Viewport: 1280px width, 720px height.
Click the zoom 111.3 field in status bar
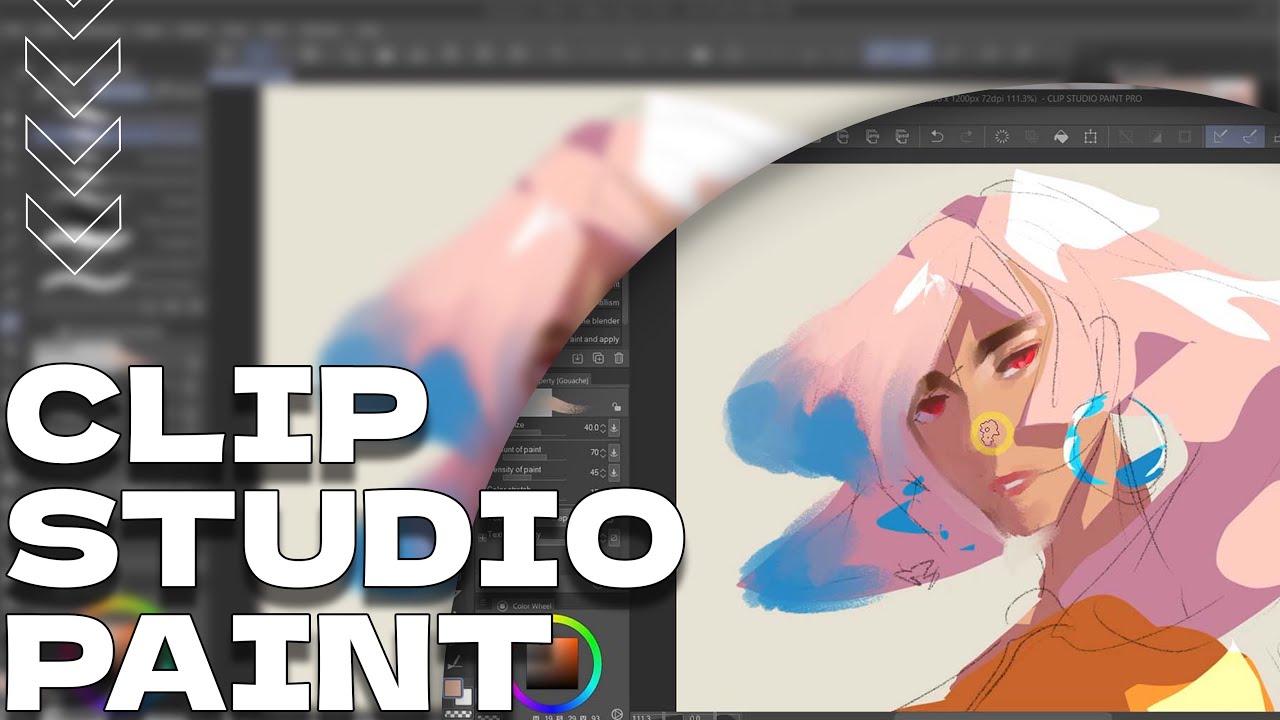643,716
